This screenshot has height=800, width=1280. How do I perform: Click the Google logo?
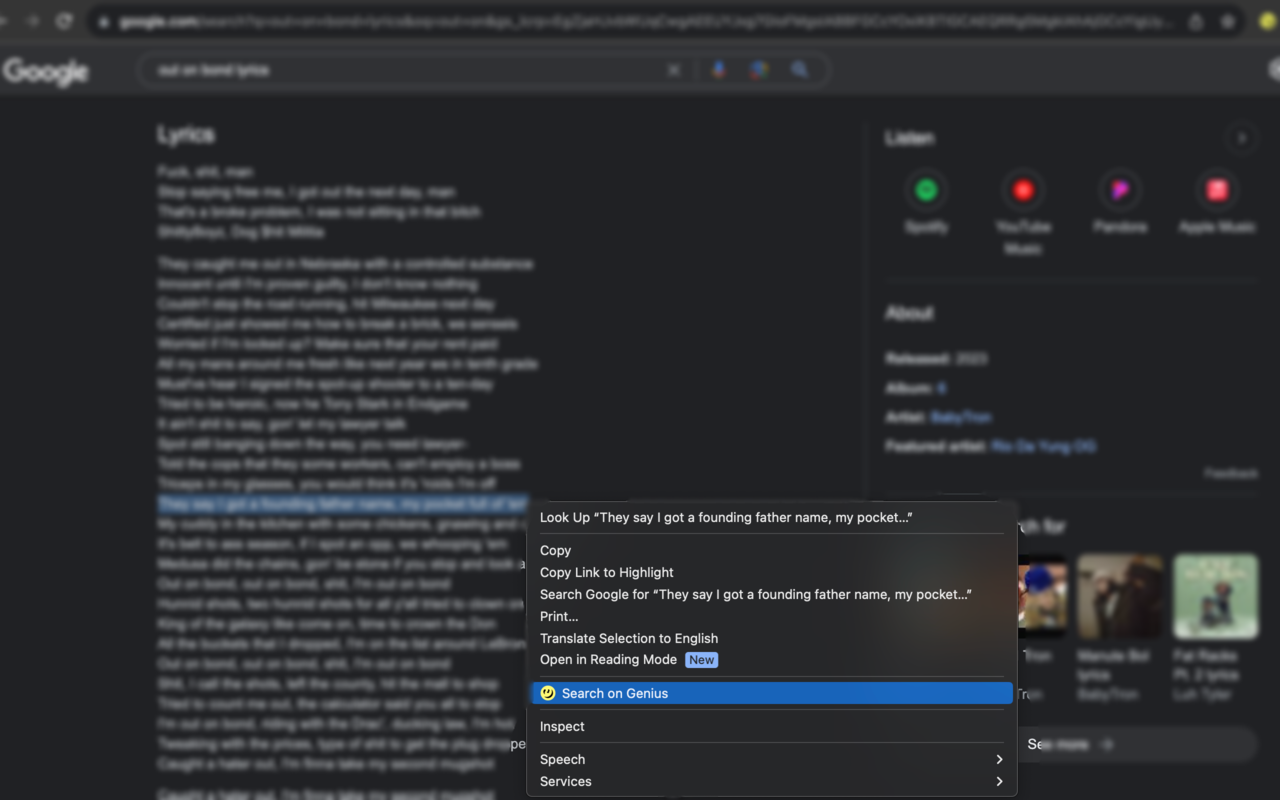[x=46, y=71]
